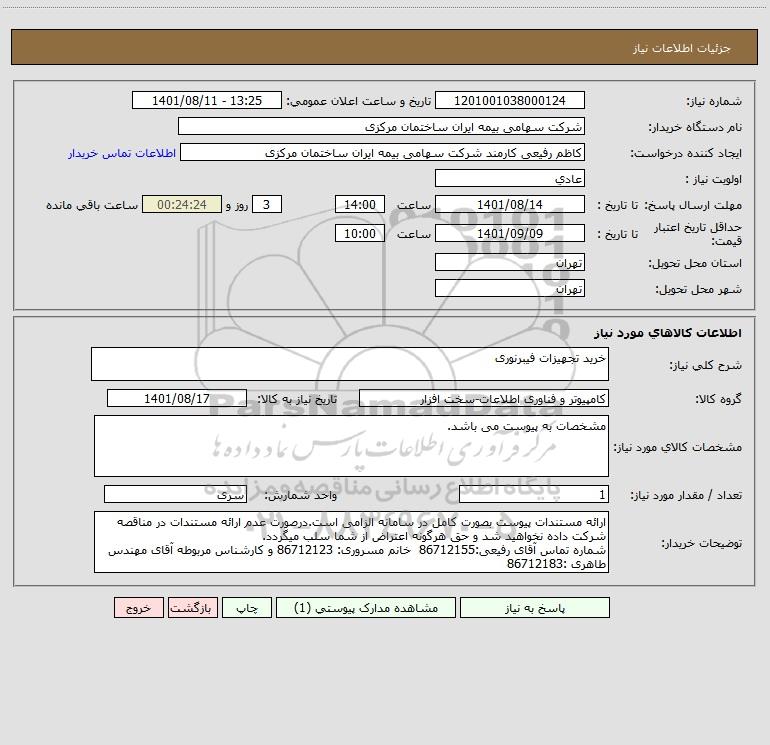770x745 pixels.
Task: Click the priority field عادی
Action: coord(510,179)
